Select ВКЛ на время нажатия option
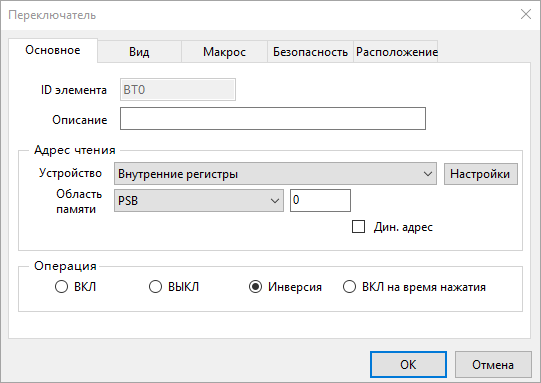This screenshot has width=541, height=383. pos(349,287)
